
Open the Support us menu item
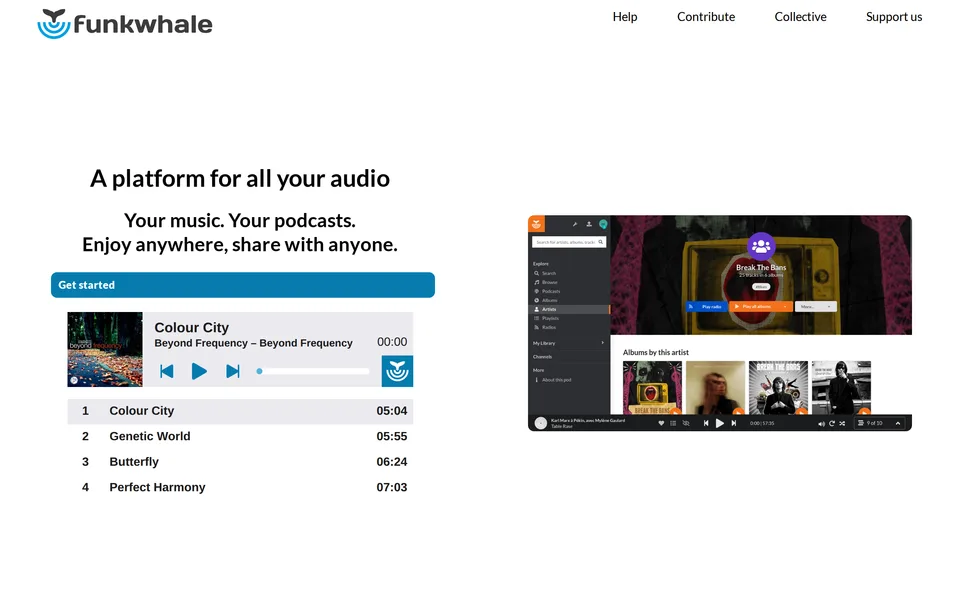[x=894, y=17]
